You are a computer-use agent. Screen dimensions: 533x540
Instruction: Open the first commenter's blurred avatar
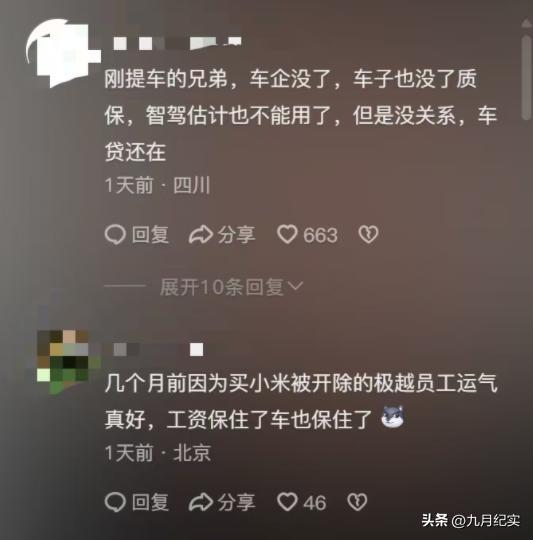(62, 53)
